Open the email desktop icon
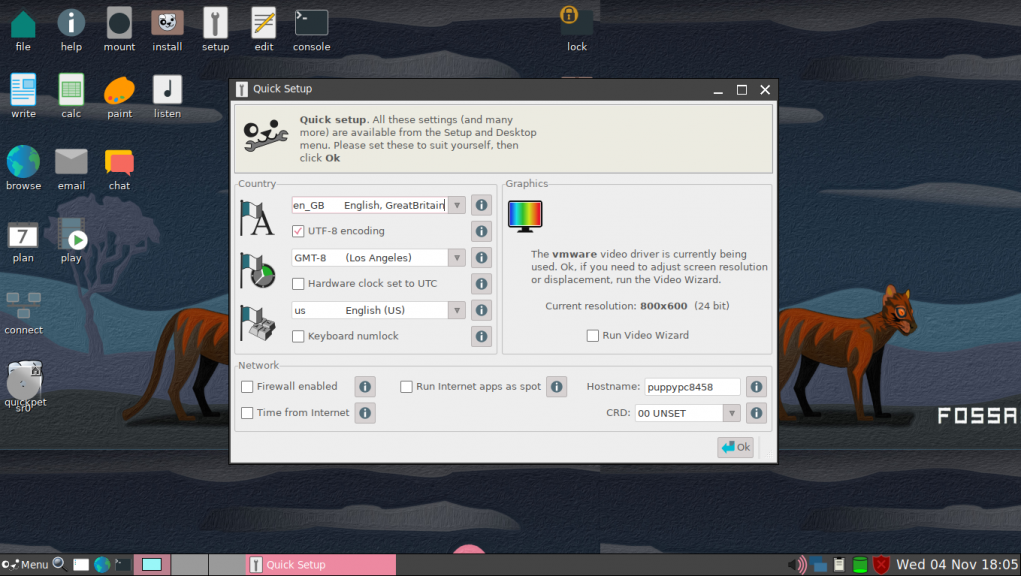The image size is (1021, 576). pos(71,168)
